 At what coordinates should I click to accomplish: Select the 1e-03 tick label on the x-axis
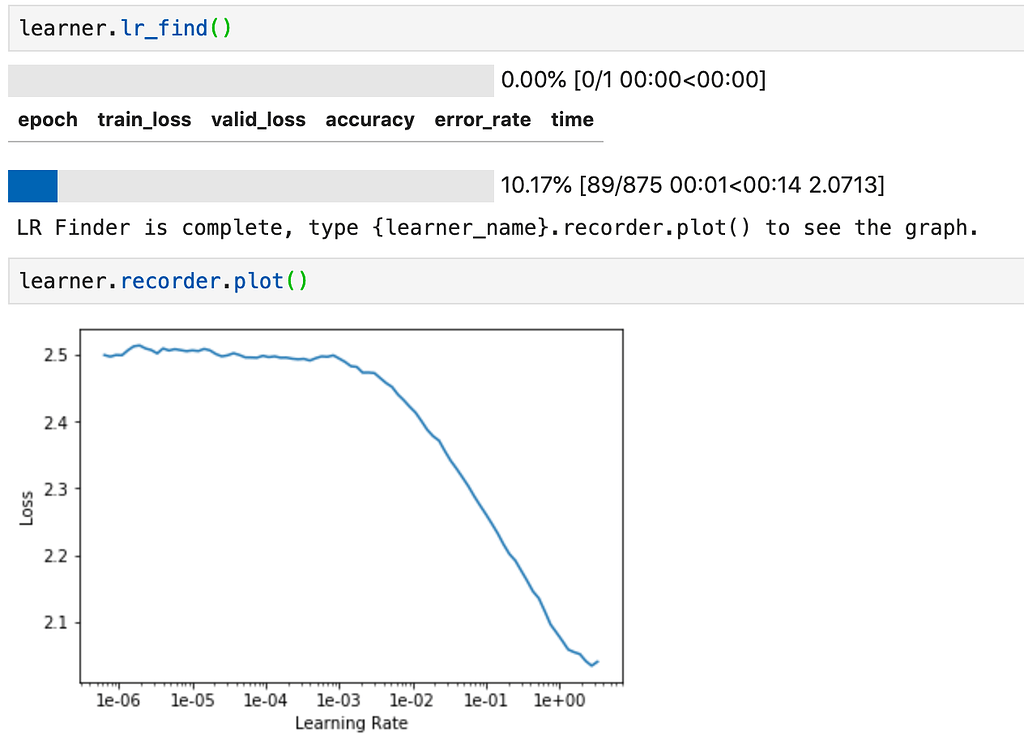tap(340, 700)
